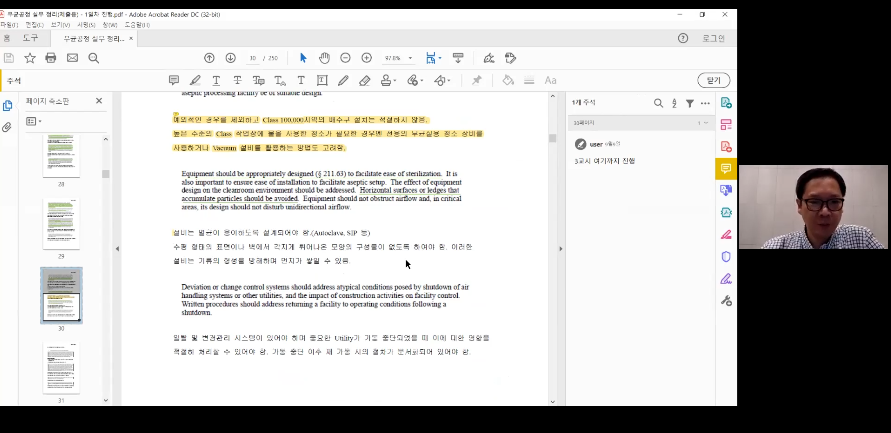Open the comments list options ellipsis
The height and width of the screenshot is (433, 891).
pos(705,103)
